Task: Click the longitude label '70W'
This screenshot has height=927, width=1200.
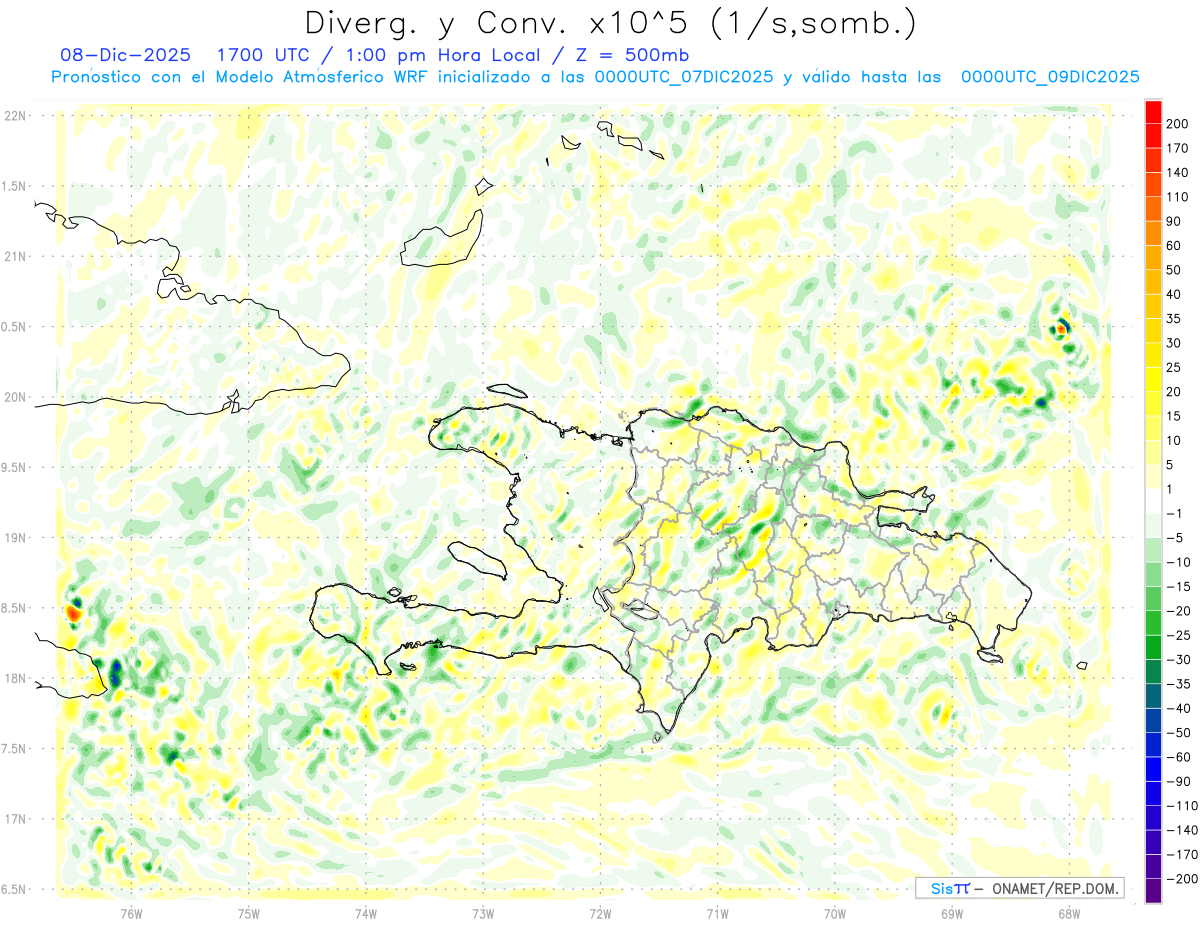Action: click(x=835, y=912)
